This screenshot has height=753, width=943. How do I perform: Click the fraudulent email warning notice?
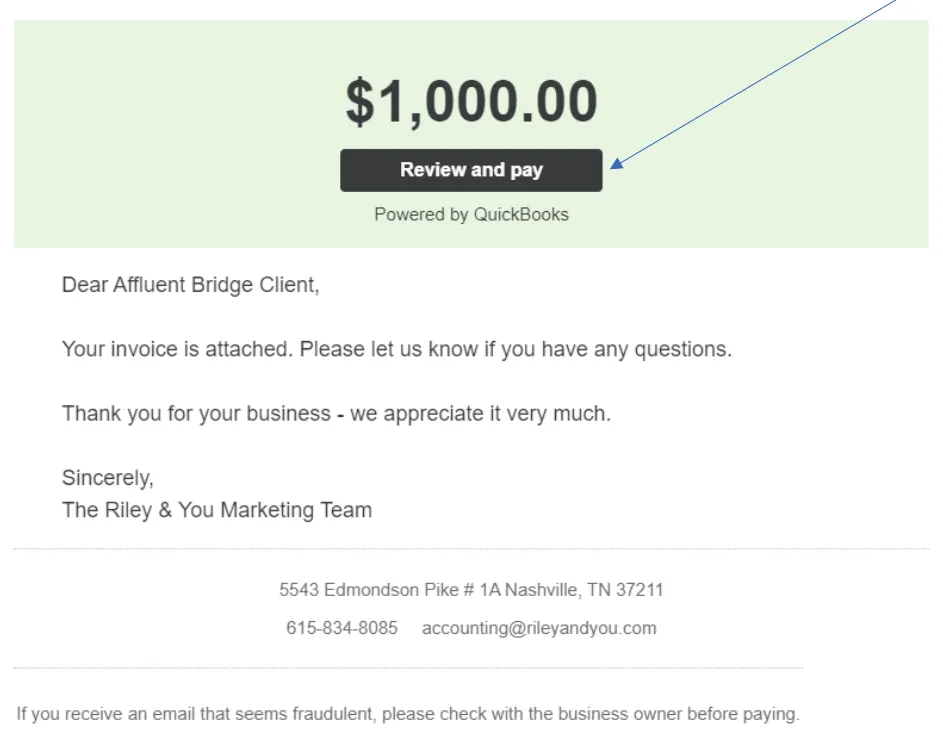click(x=408, y=714)
